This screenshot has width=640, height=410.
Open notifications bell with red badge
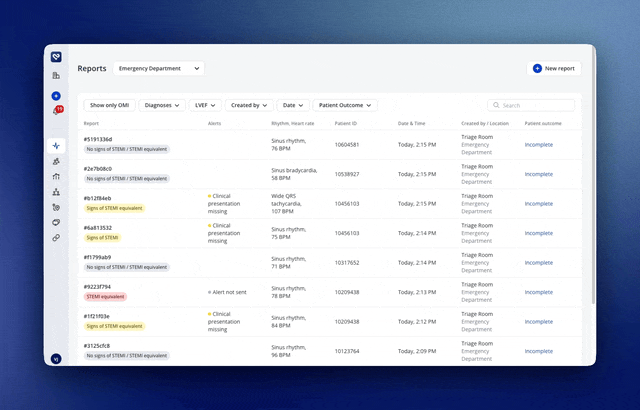(x=58, y=110)
